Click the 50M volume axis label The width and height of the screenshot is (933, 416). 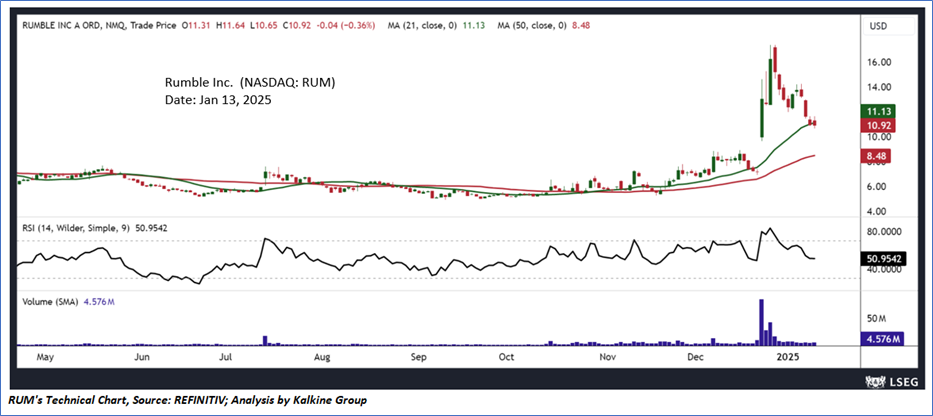878,318
